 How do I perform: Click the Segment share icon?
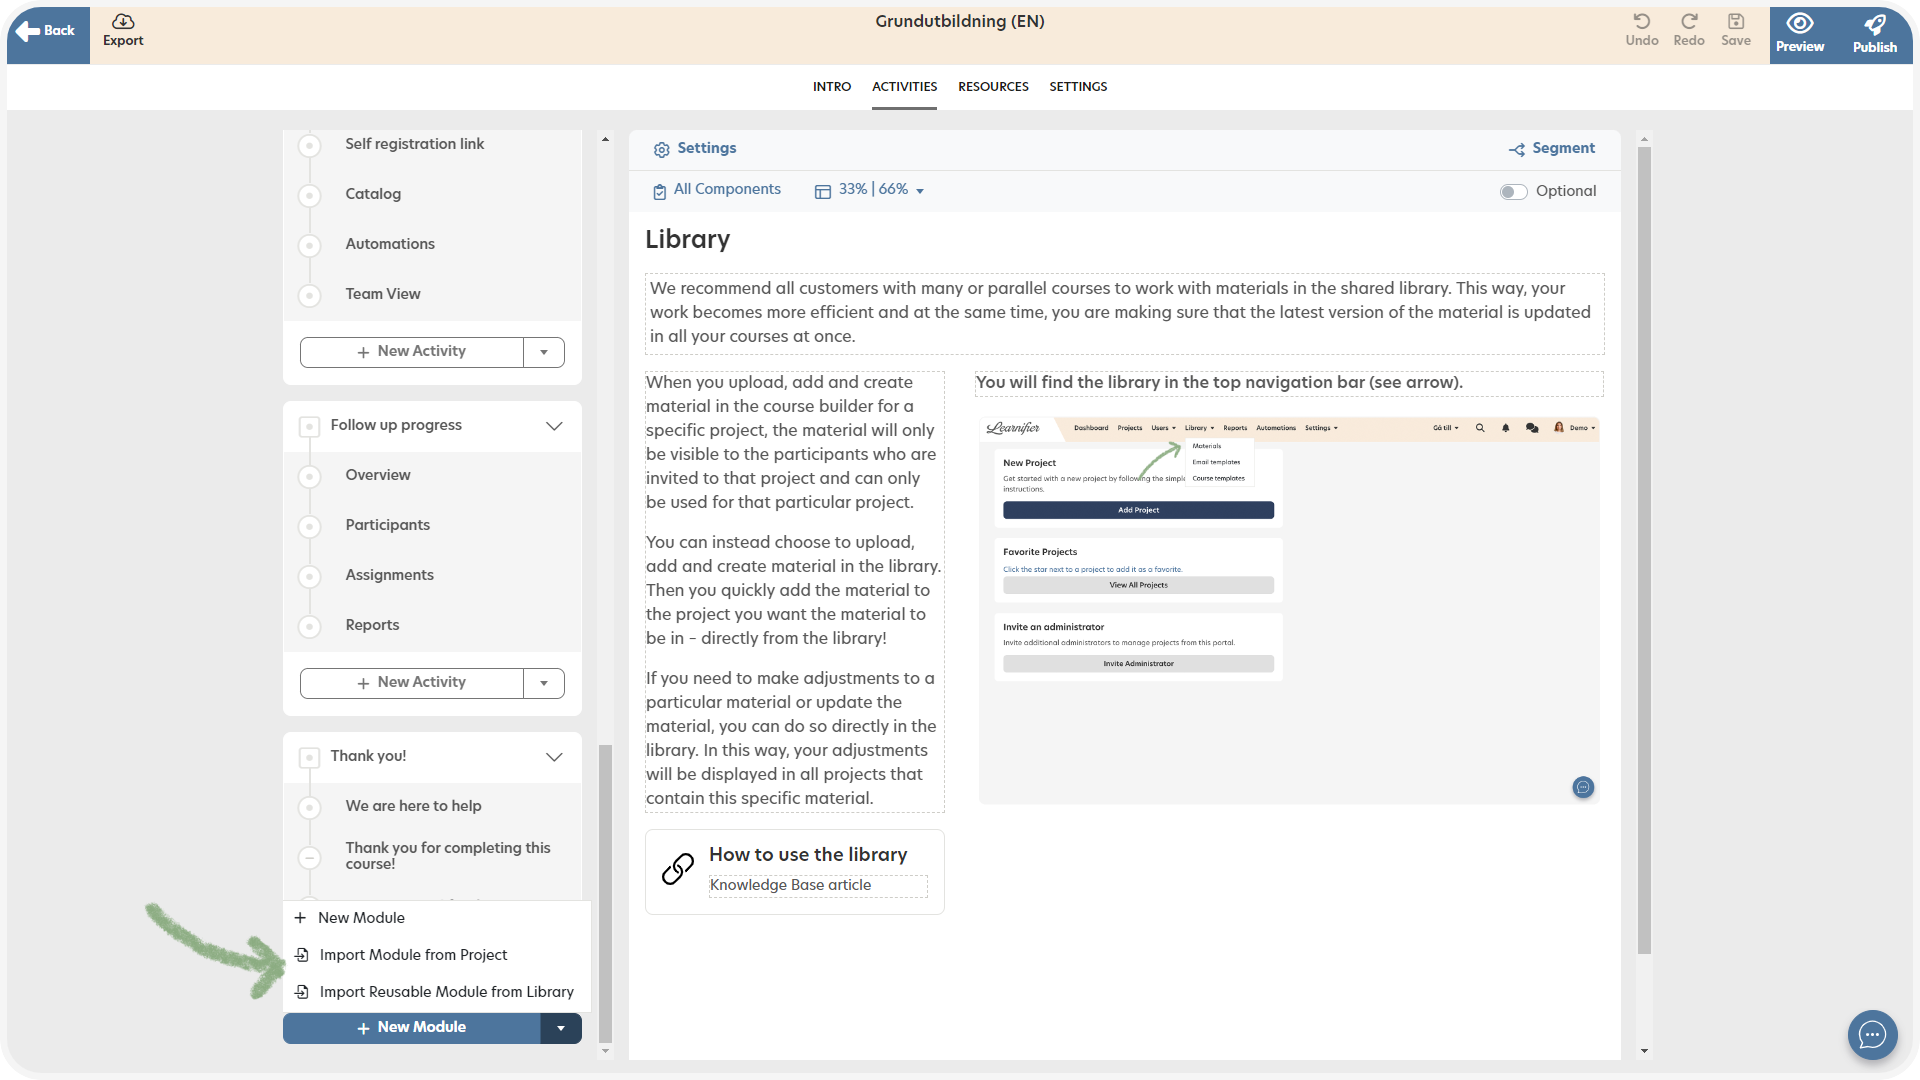tap(1517, 149)
